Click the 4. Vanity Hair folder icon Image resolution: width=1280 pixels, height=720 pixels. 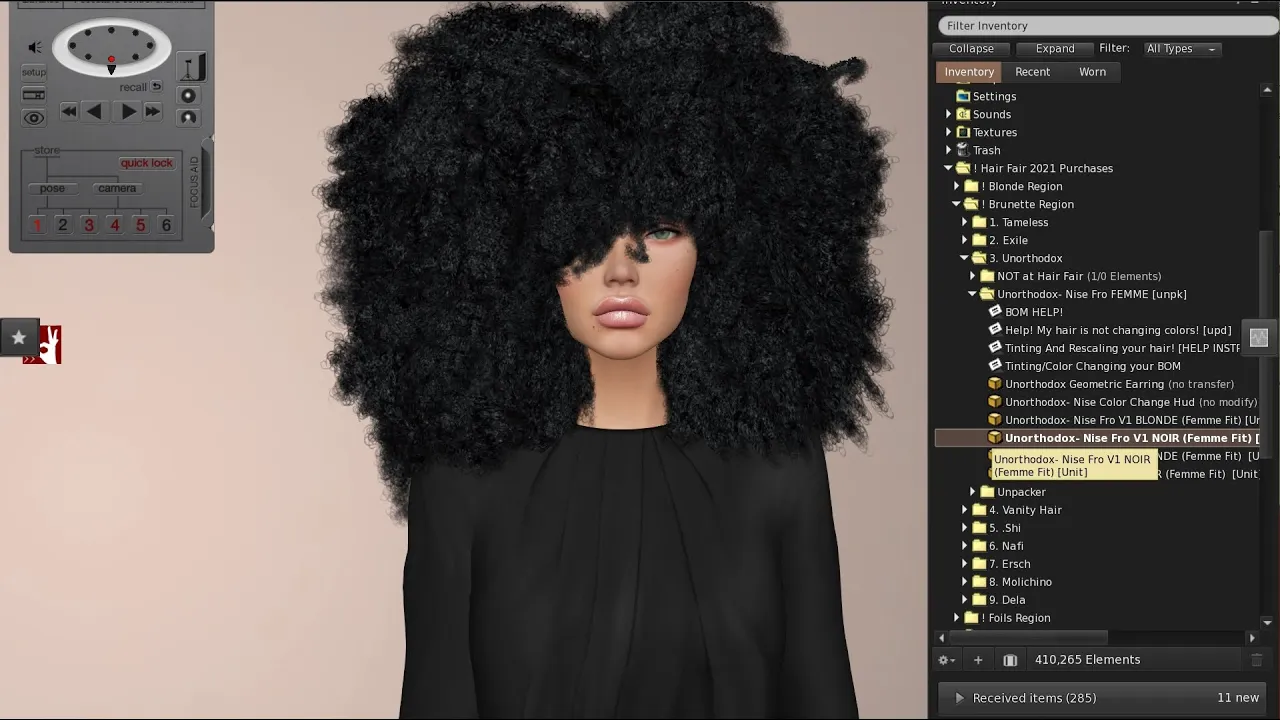pyautogui.click(x=979, y=510)
